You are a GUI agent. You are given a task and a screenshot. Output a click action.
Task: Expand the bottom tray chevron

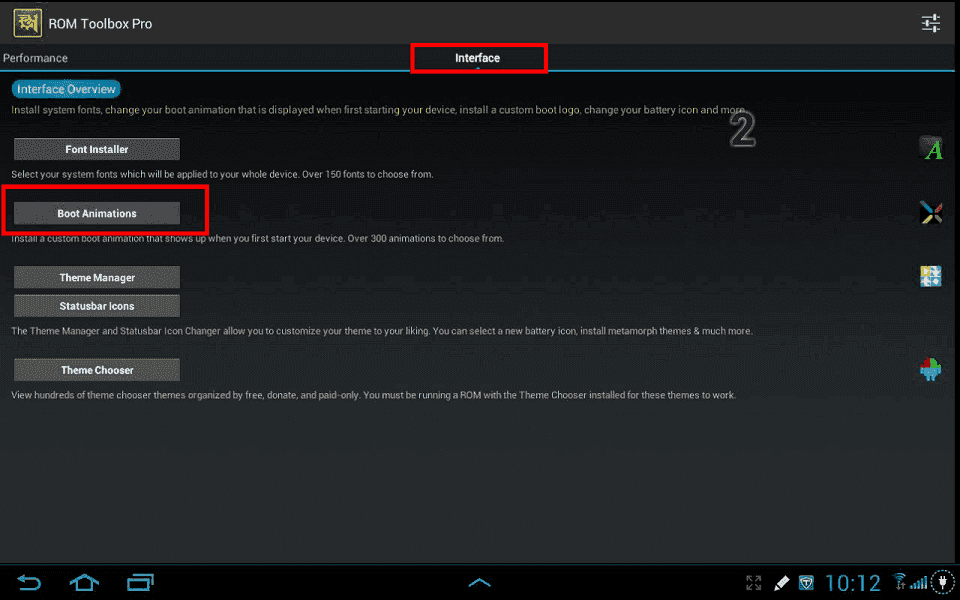479,582
